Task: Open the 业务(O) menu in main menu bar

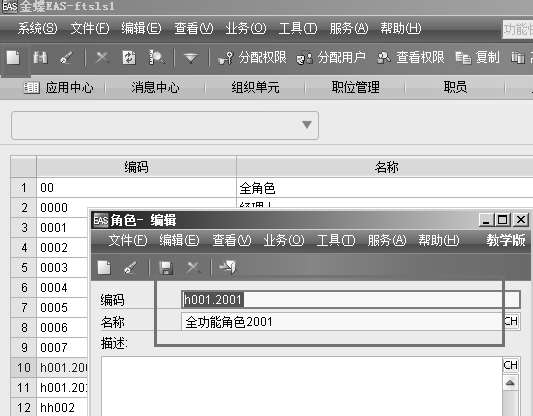Action: [245, 29]
